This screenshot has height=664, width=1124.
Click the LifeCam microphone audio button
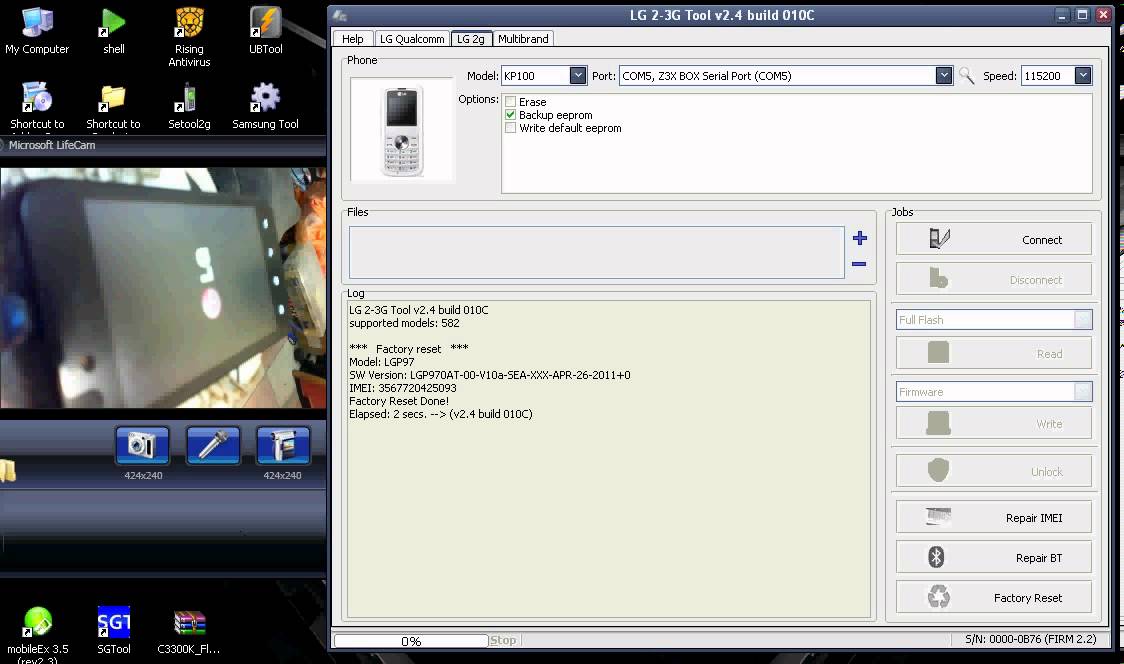[x=213, y=445]
